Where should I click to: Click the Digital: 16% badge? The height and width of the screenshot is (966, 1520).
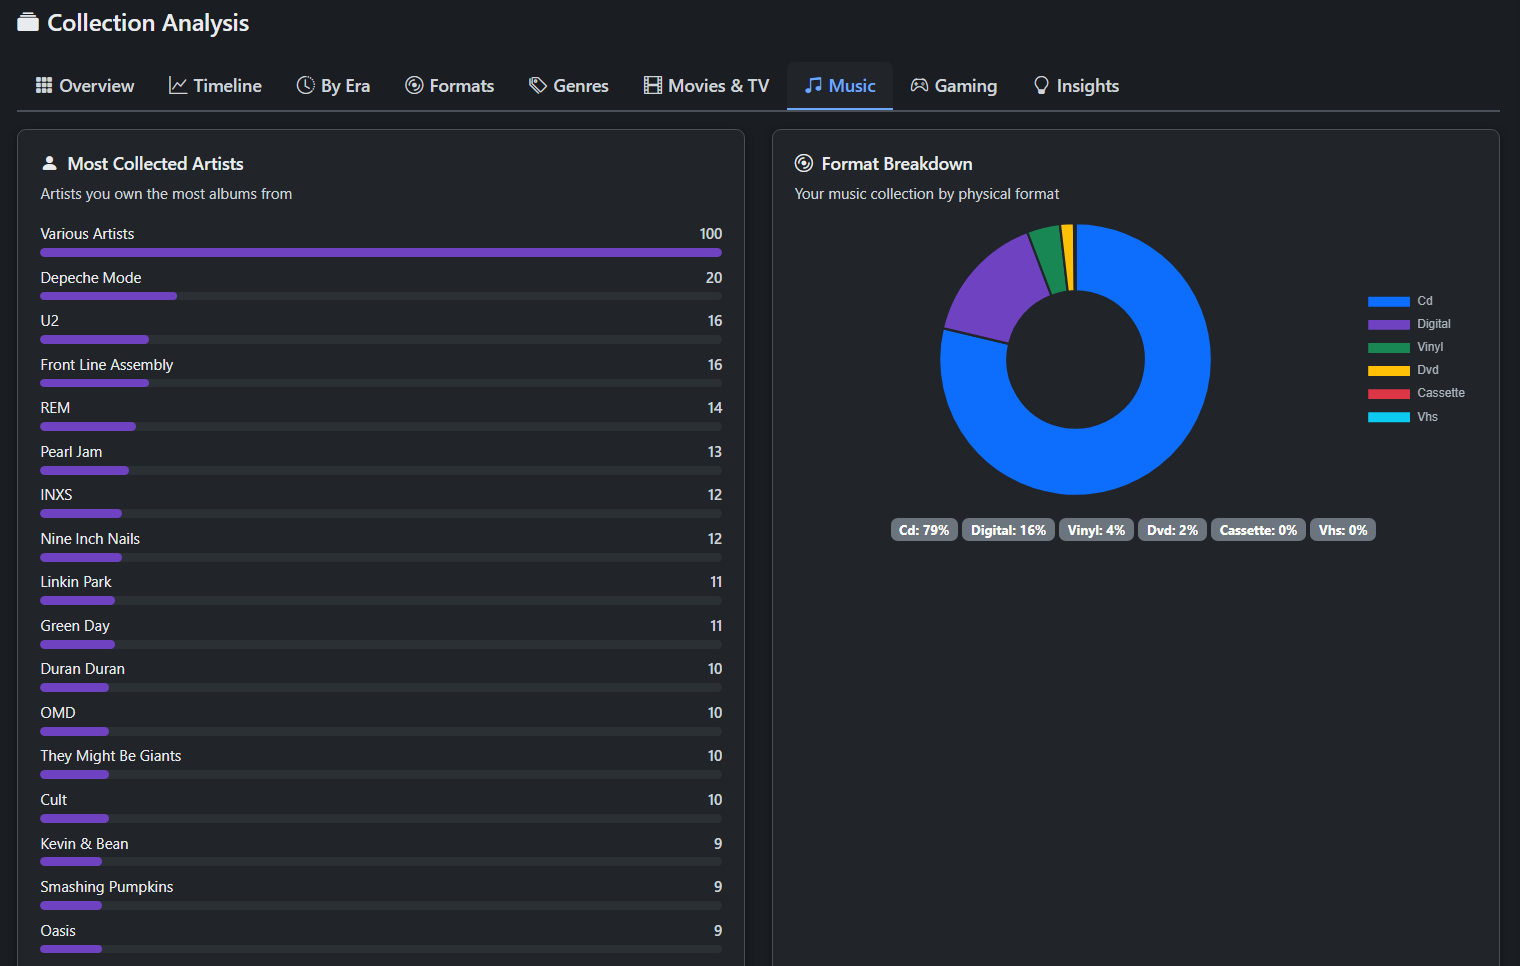click(x=1008, y=530)
